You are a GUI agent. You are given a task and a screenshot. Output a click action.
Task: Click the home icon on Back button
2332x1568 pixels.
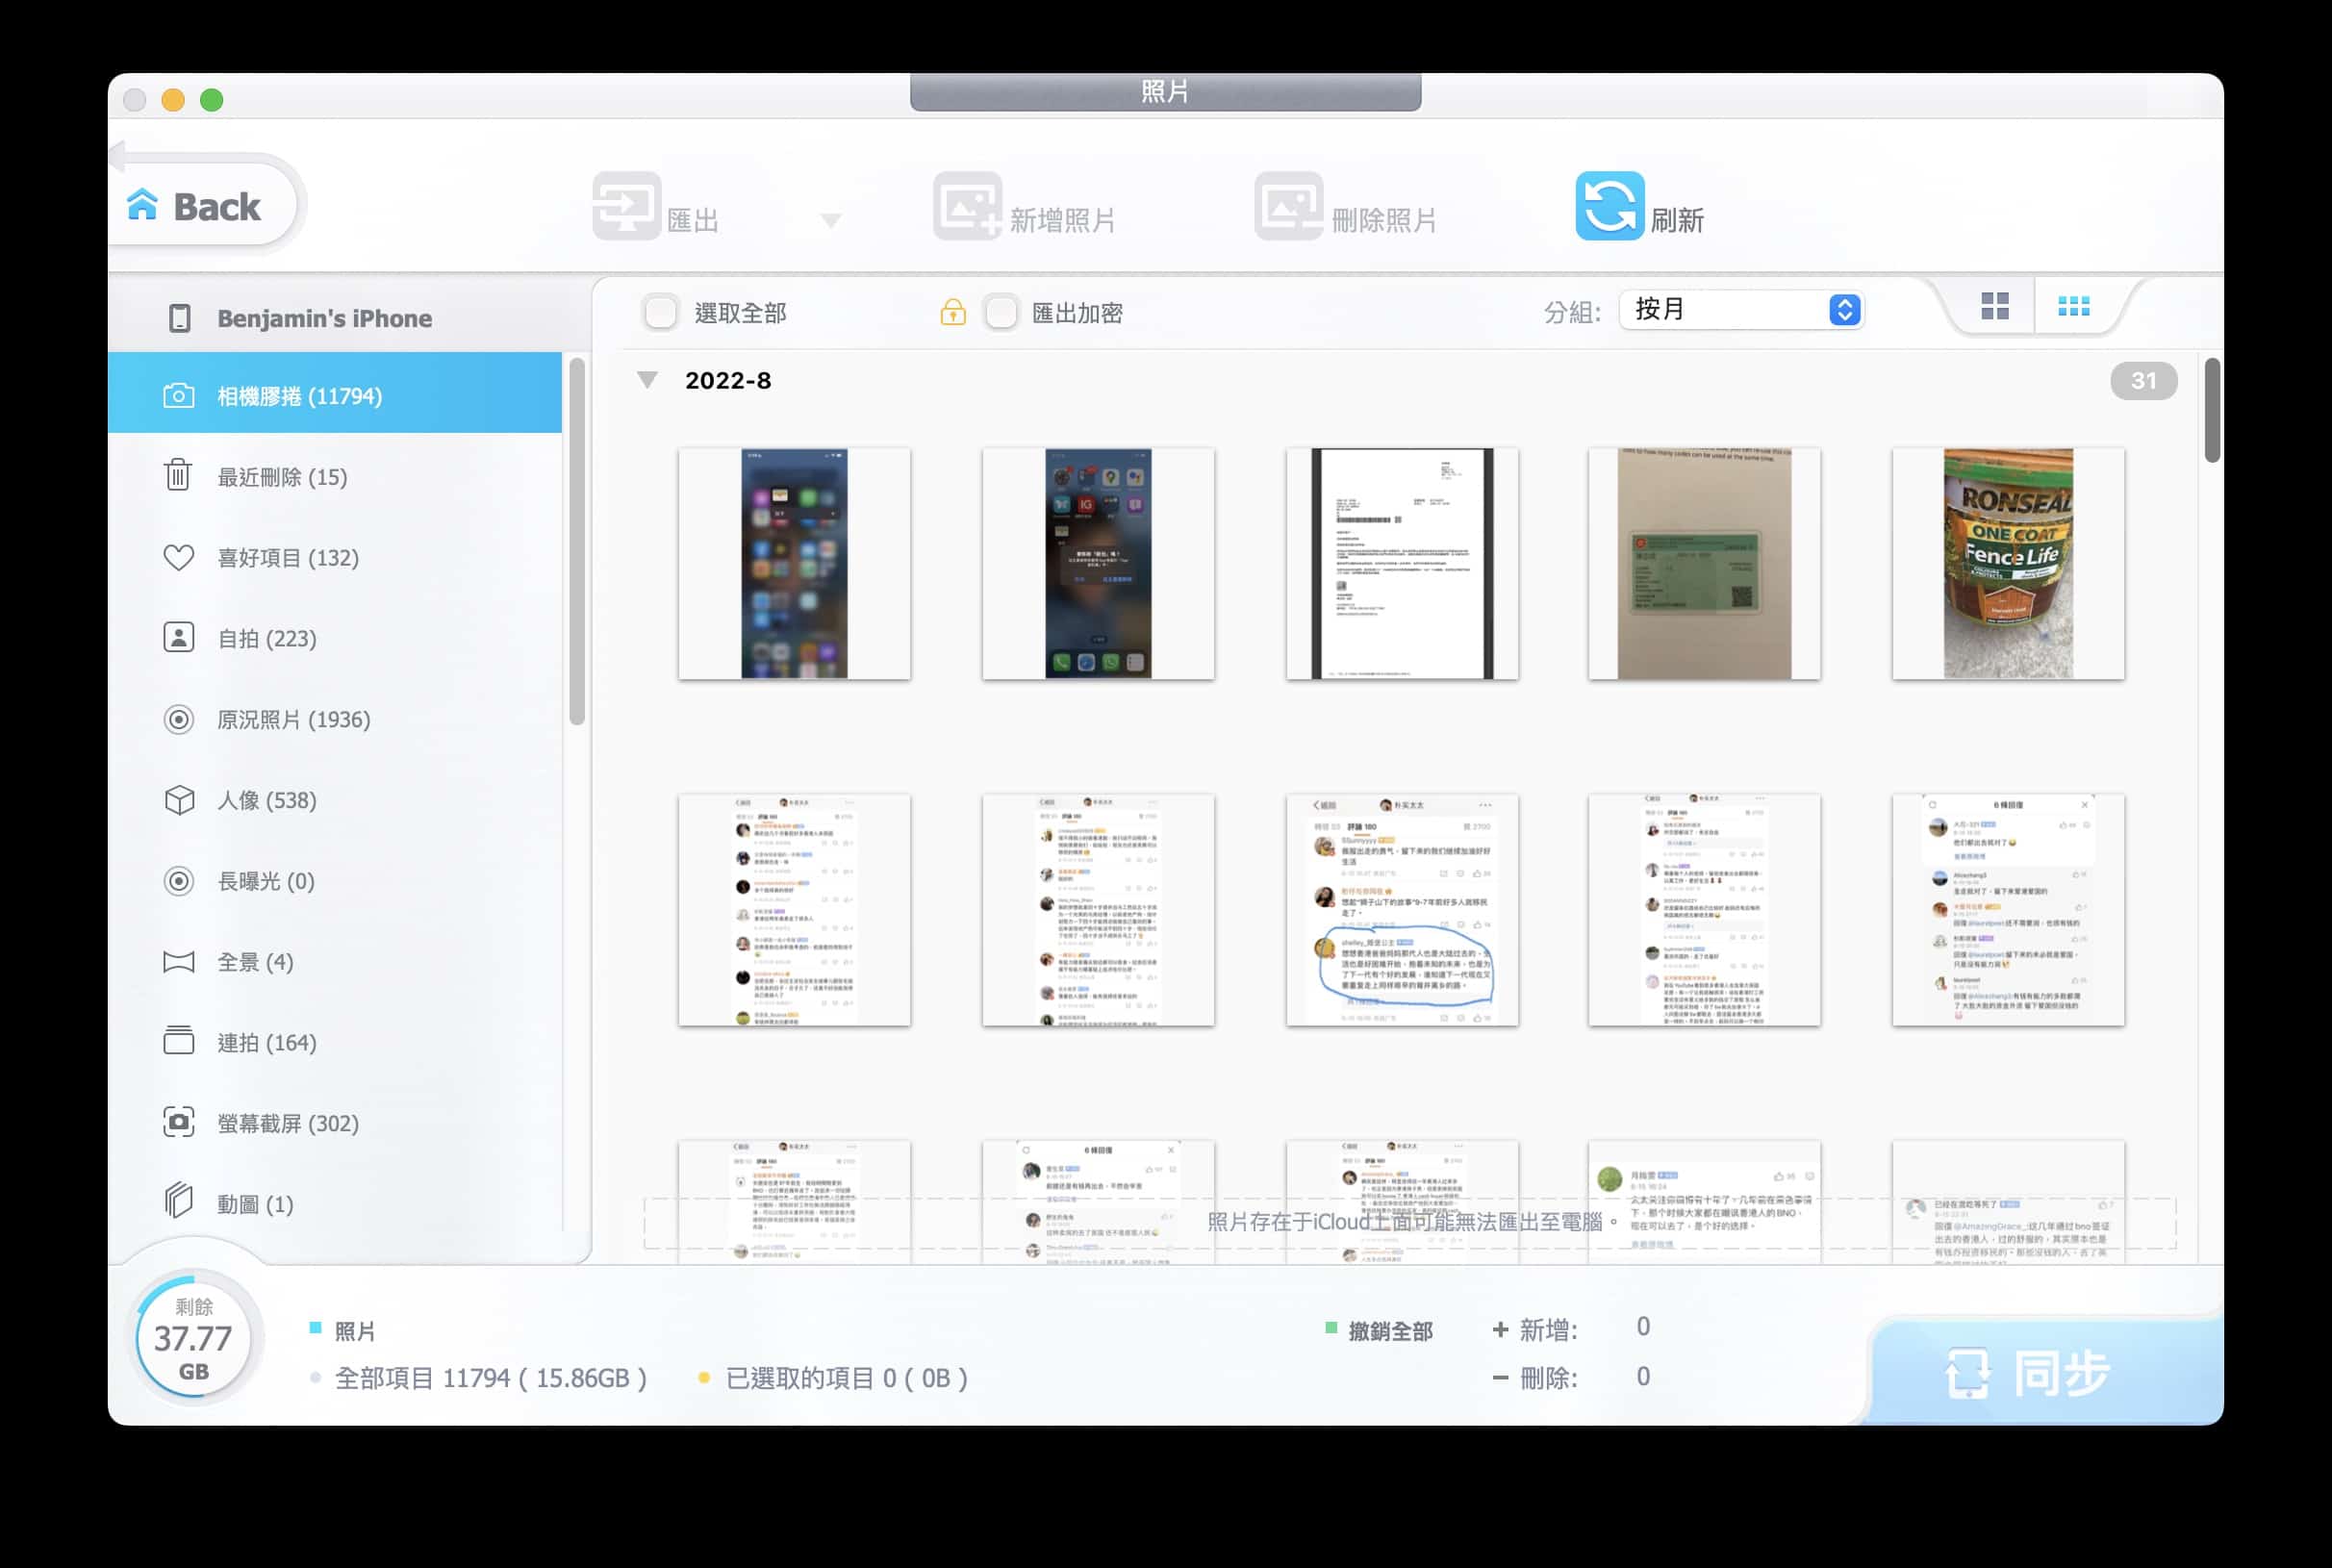tap(143, 205)
